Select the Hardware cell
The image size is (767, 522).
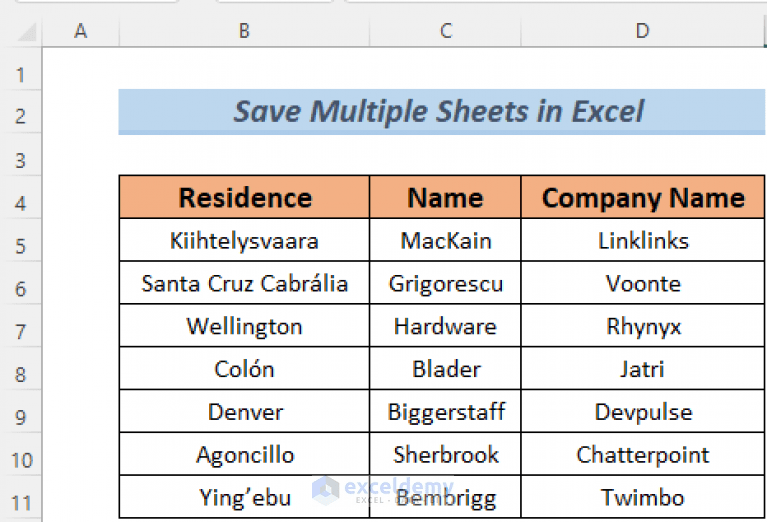446,325
